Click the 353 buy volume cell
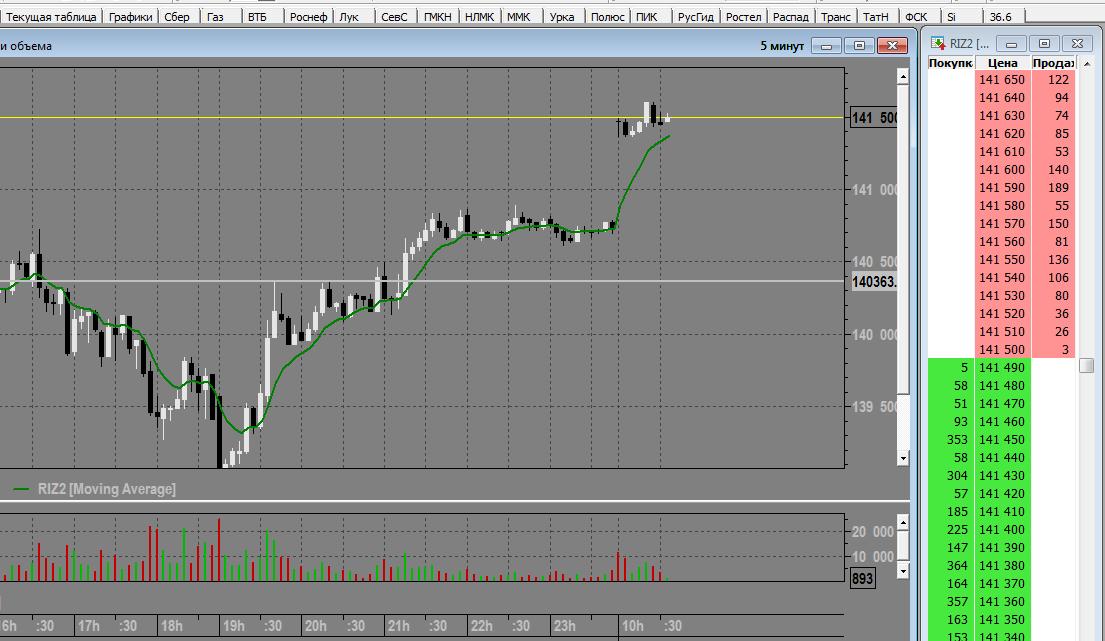Image resolution: width=1105 pixels, height=641 pixels. click(x=951, y=440)
